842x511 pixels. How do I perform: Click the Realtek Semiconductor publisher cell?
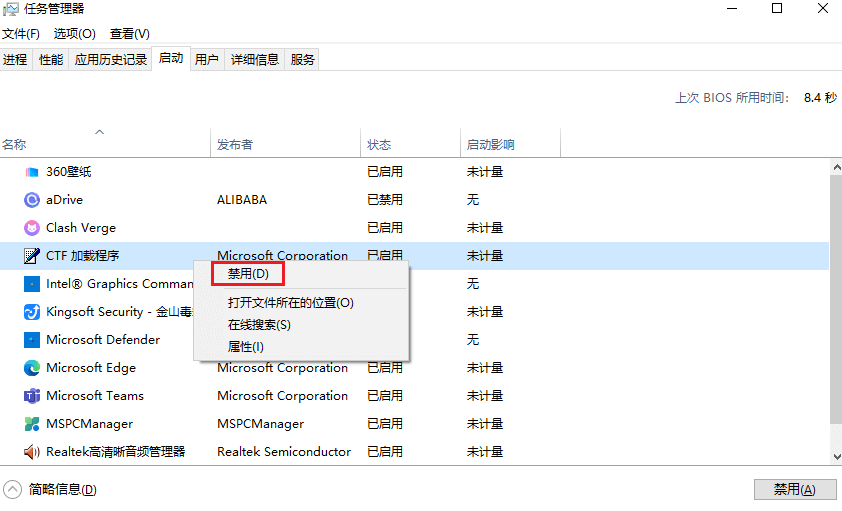tap(284, 452)
